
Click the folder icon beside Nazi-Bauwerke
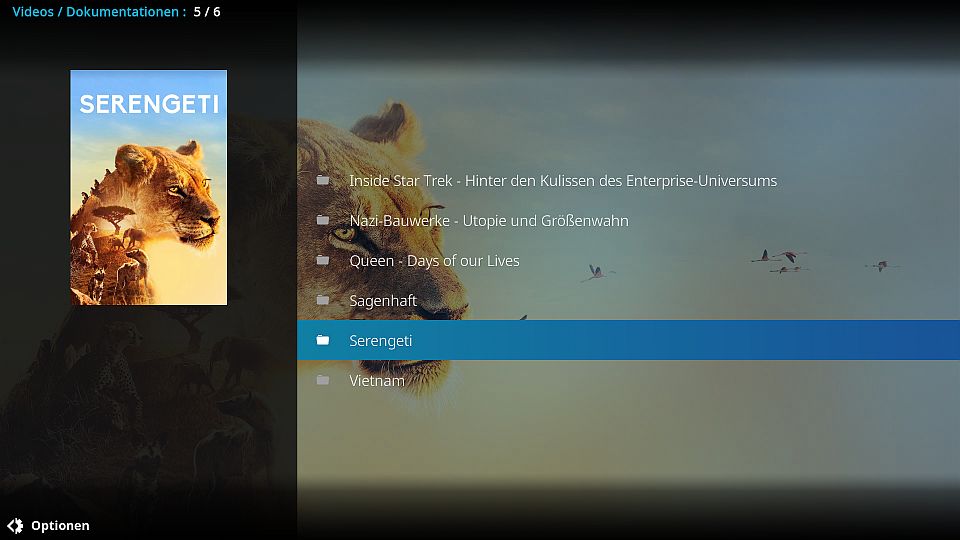point(323,220)
